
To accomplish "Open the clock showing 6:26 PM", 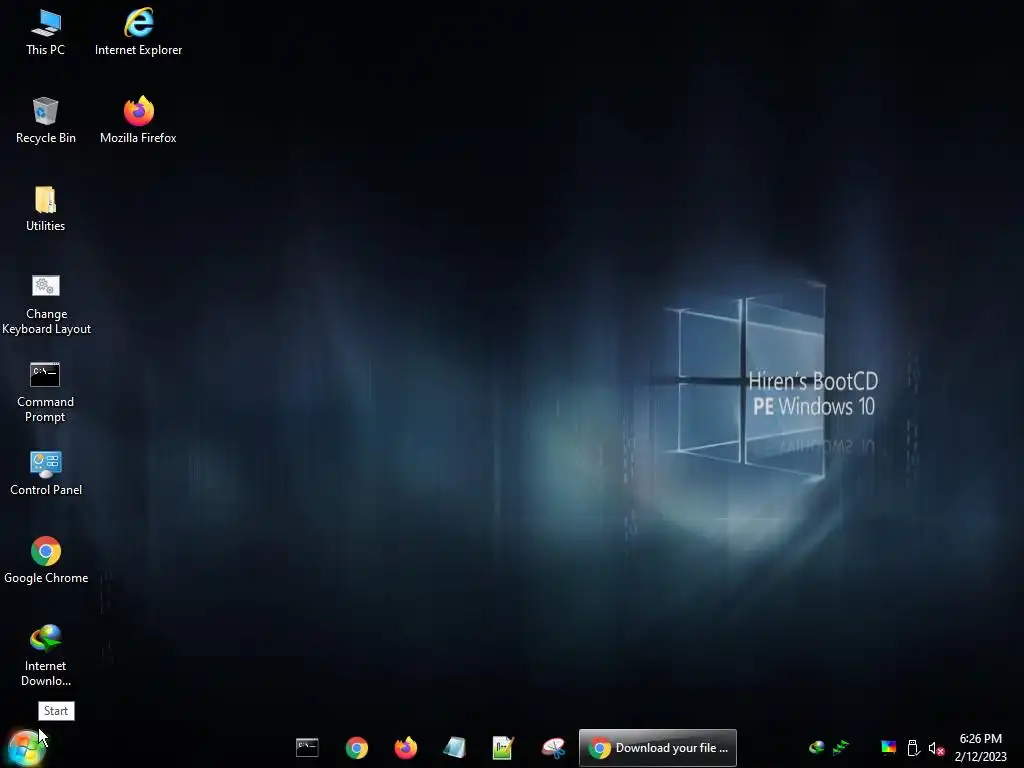I will [980, 748].
